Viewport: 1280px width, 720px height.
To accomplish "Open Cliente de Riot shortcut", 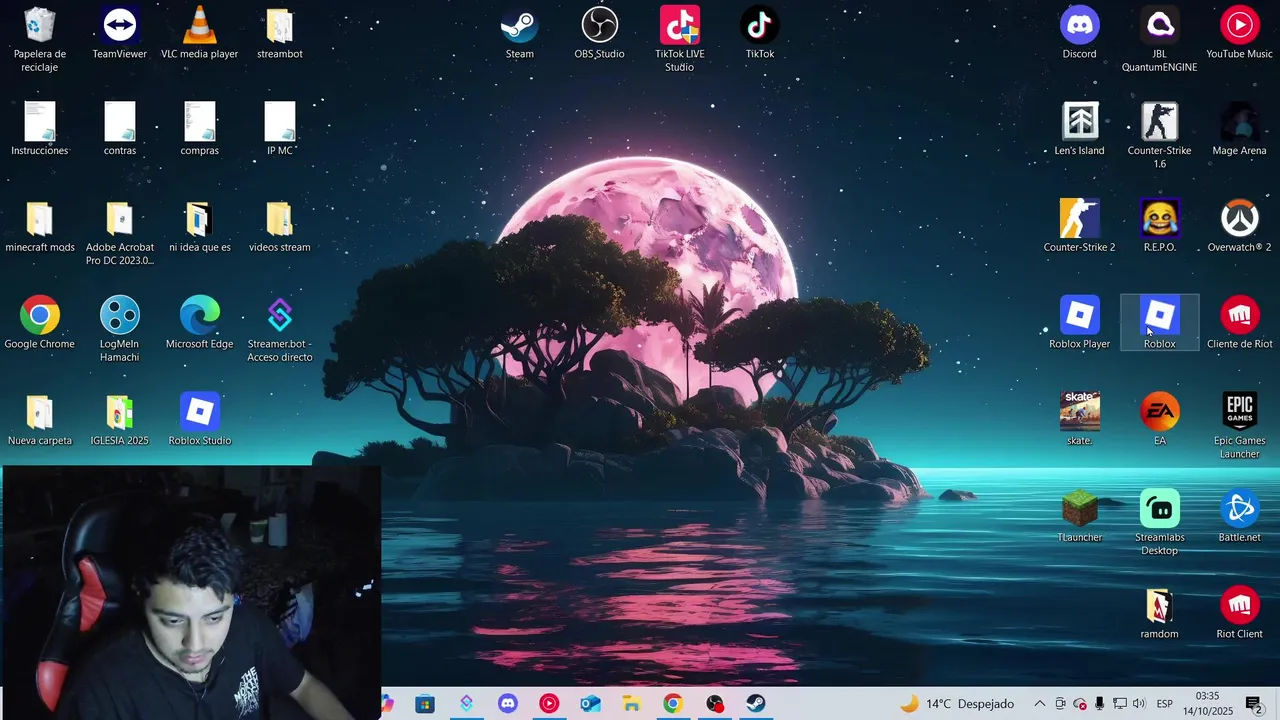I will point(1240,323).
